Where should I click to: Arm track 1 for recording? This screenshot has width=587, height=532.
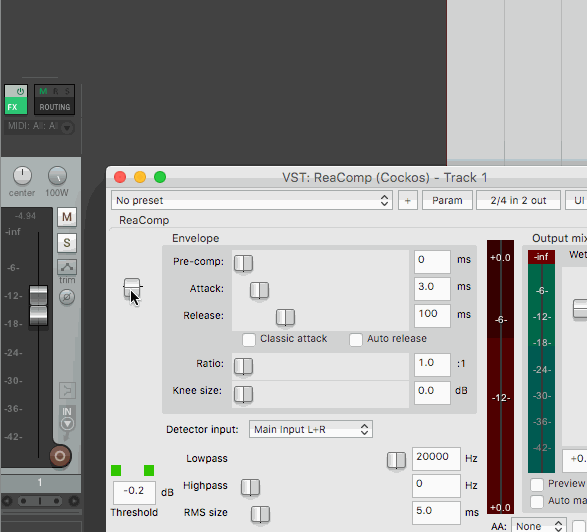click(x=60, y=456)
